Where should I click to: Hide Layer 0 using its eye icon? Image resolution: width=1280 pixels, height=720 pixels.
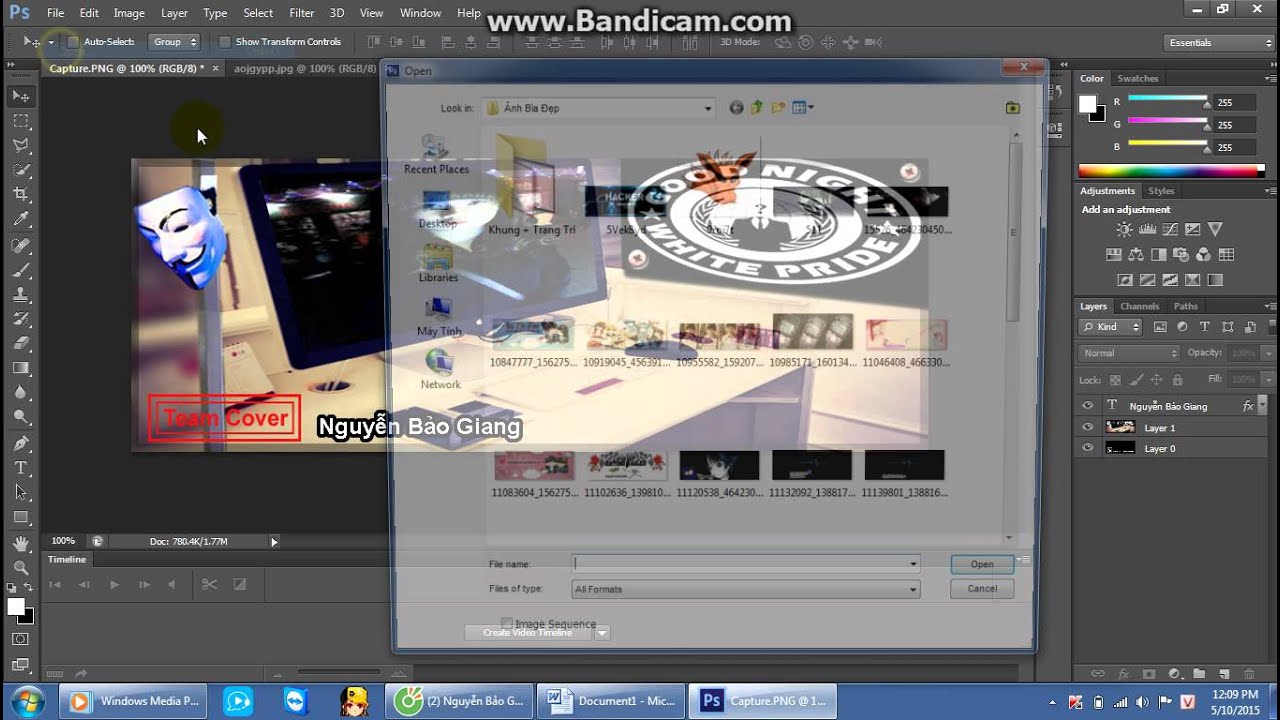pyautogui.click(x=1088, y=449)
